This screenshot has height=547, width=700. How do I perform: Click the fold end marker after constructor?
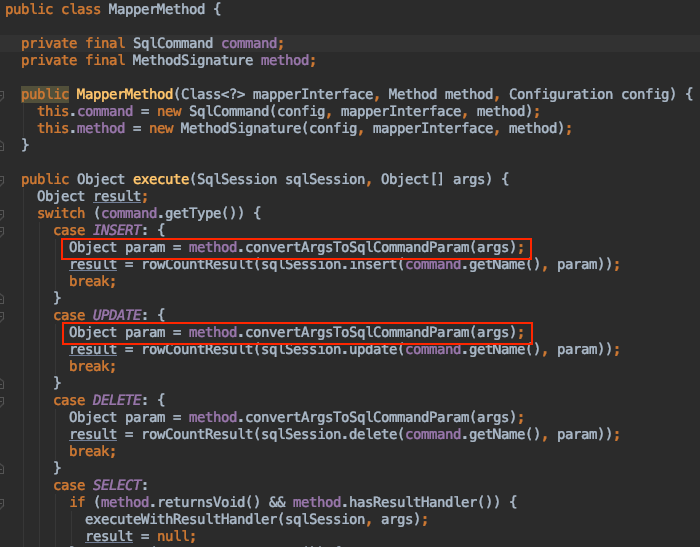click(x=3, y=146)
